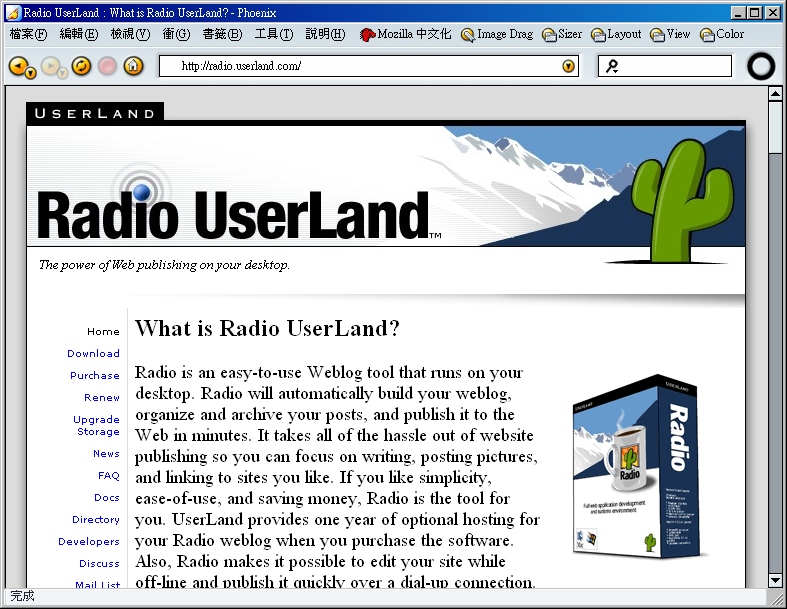This screenshot has height=609, width=787.
Task: Go back with the Back arrow button
Action: pos(18,65)
